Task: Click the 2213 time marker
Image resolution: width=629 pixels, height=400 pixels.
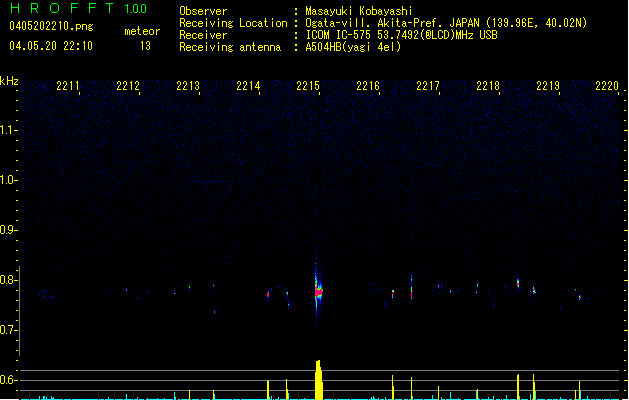Action: [188, 87]
